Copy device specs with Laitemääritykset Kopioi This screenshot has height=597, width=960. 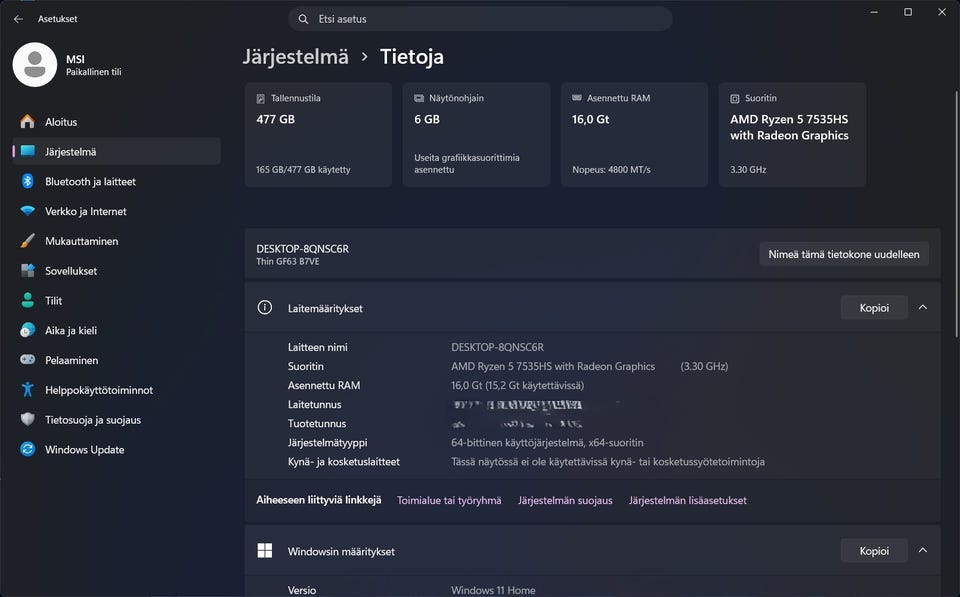874,307
